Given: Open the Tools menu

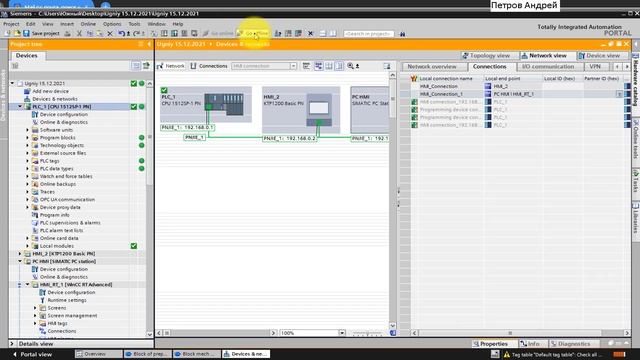Looking at the screenshot, I should coord(134,24).
